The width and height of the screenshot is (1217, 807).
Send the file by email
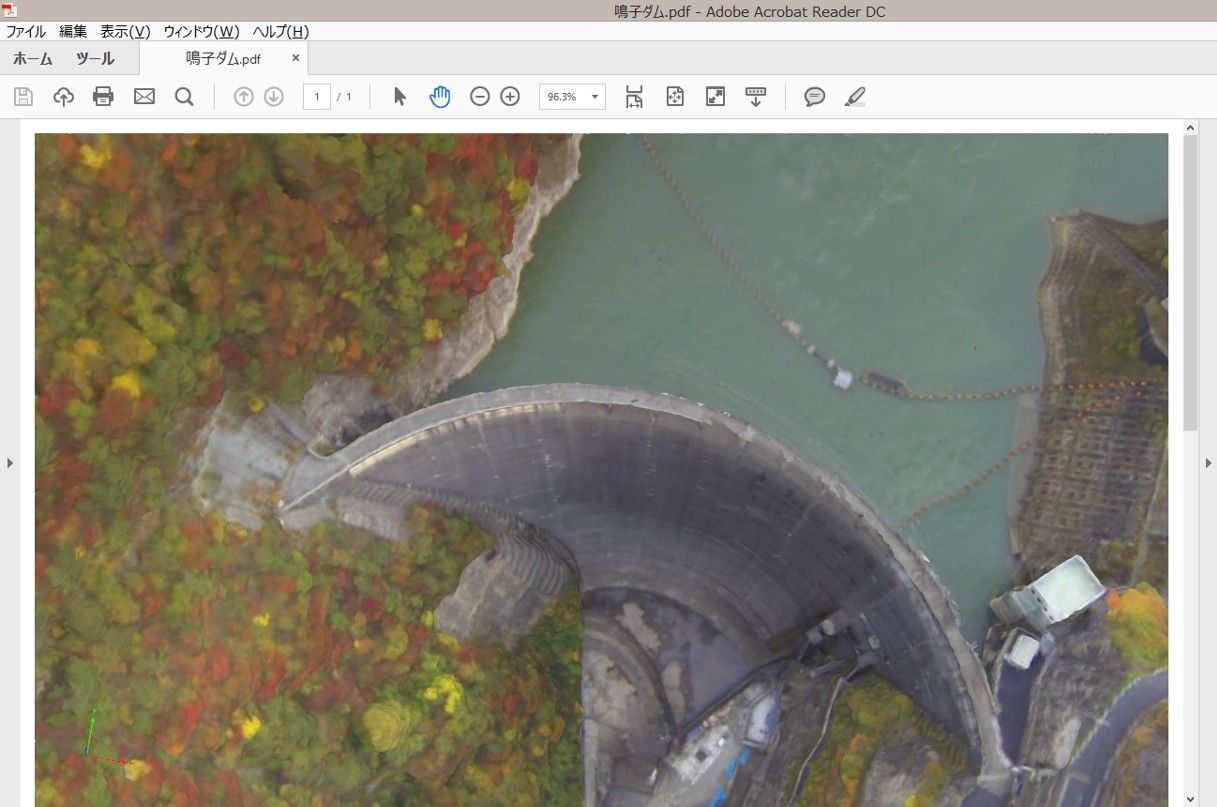(x=144, y=97)
